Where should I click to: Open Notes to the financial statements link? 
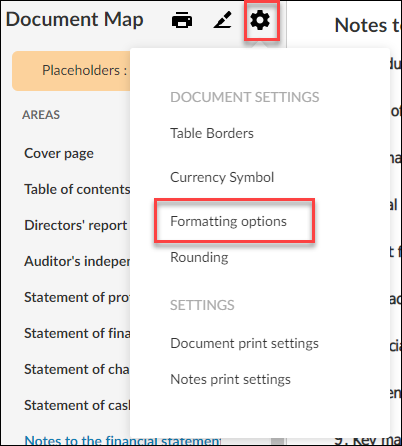point(122,440)
